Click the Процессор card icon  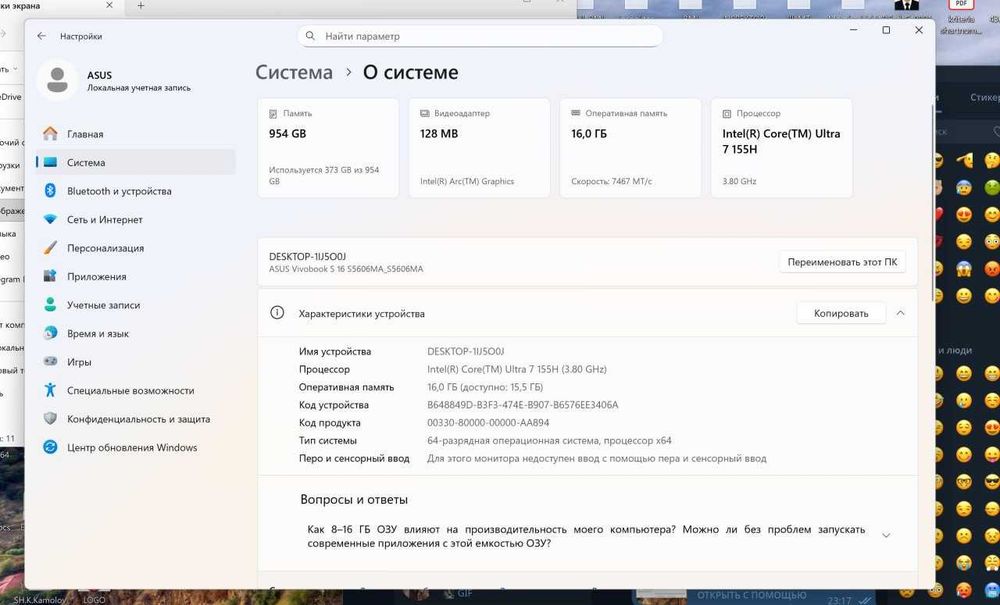pos(727,113)
